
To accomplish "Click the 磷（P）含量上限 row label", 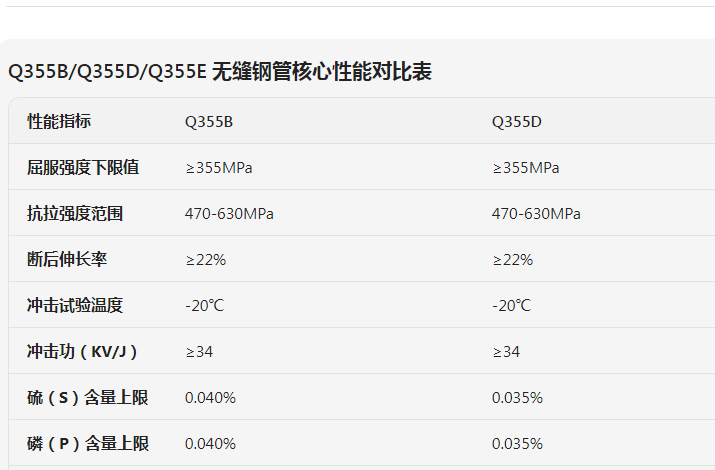I will (88, 444).
